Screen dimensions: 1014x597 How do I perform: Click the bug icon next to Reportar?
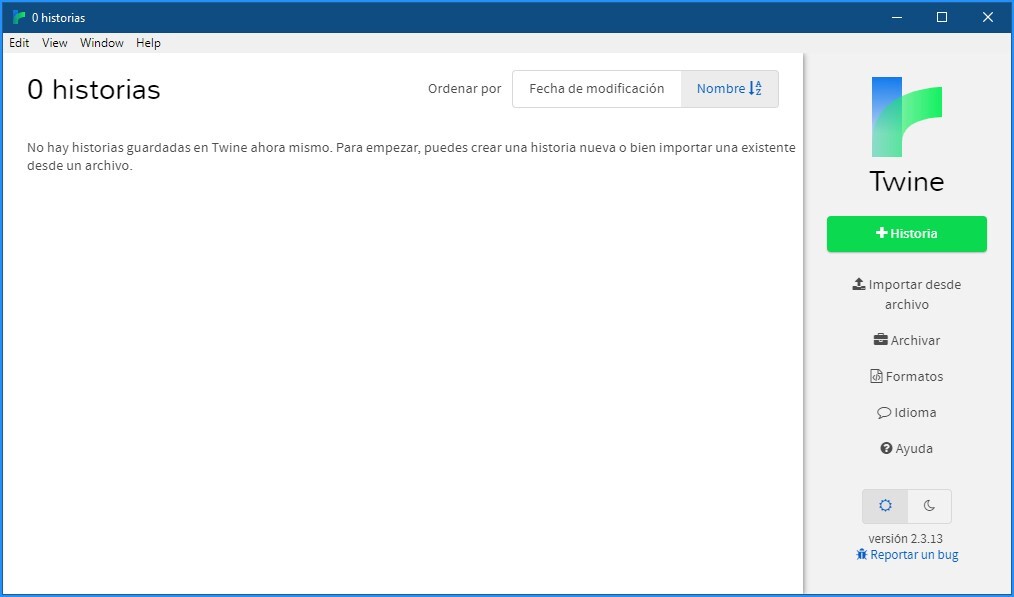(x=862, y=554)
